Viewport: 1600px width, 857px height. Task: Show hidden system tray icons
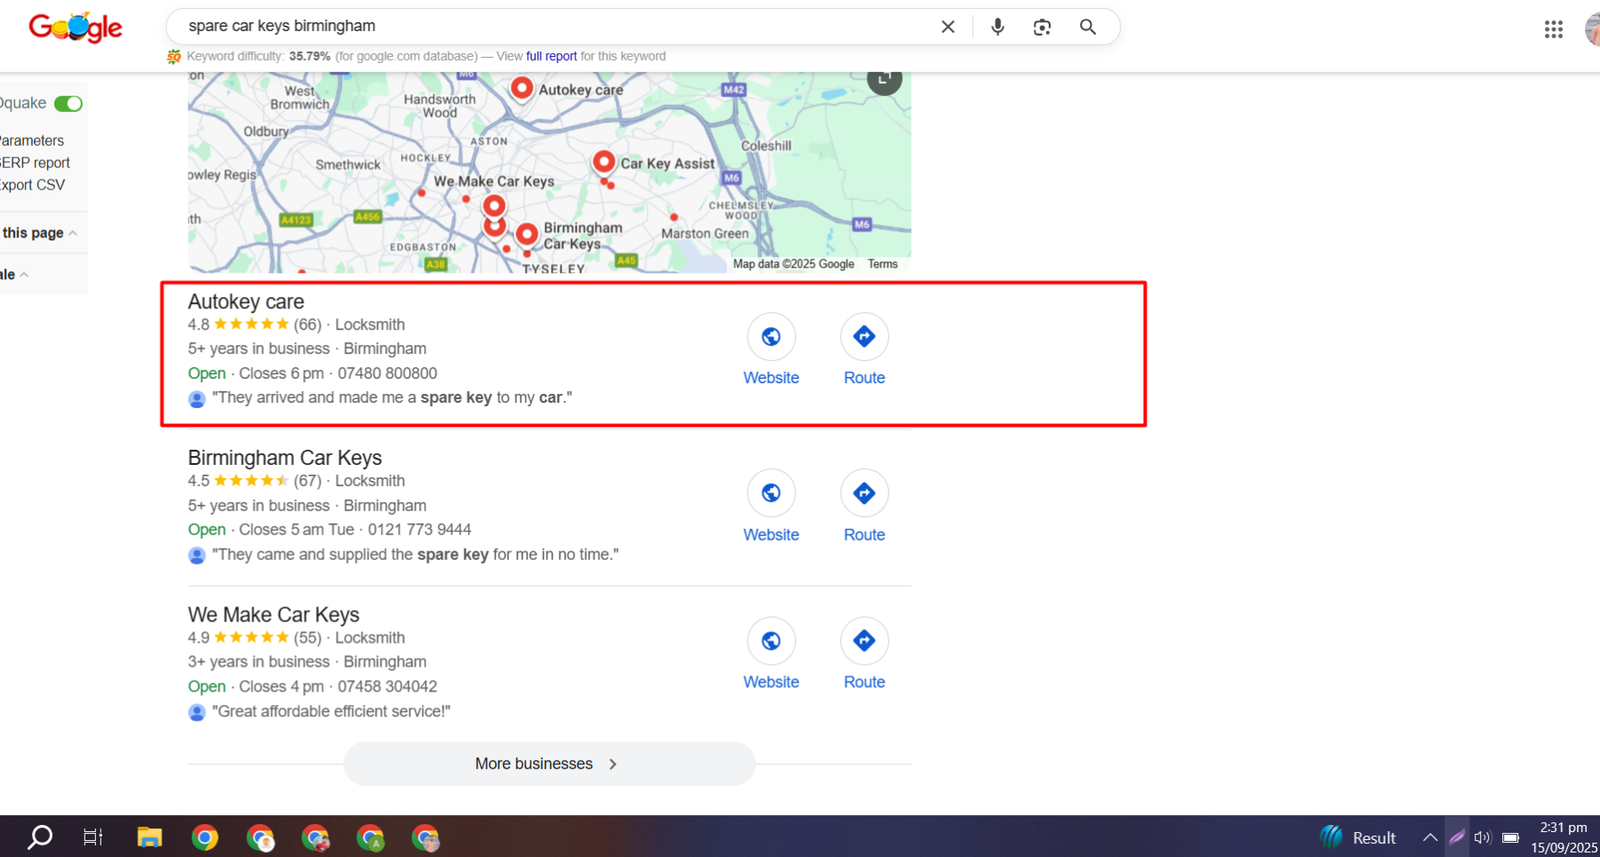[1430, 838]
